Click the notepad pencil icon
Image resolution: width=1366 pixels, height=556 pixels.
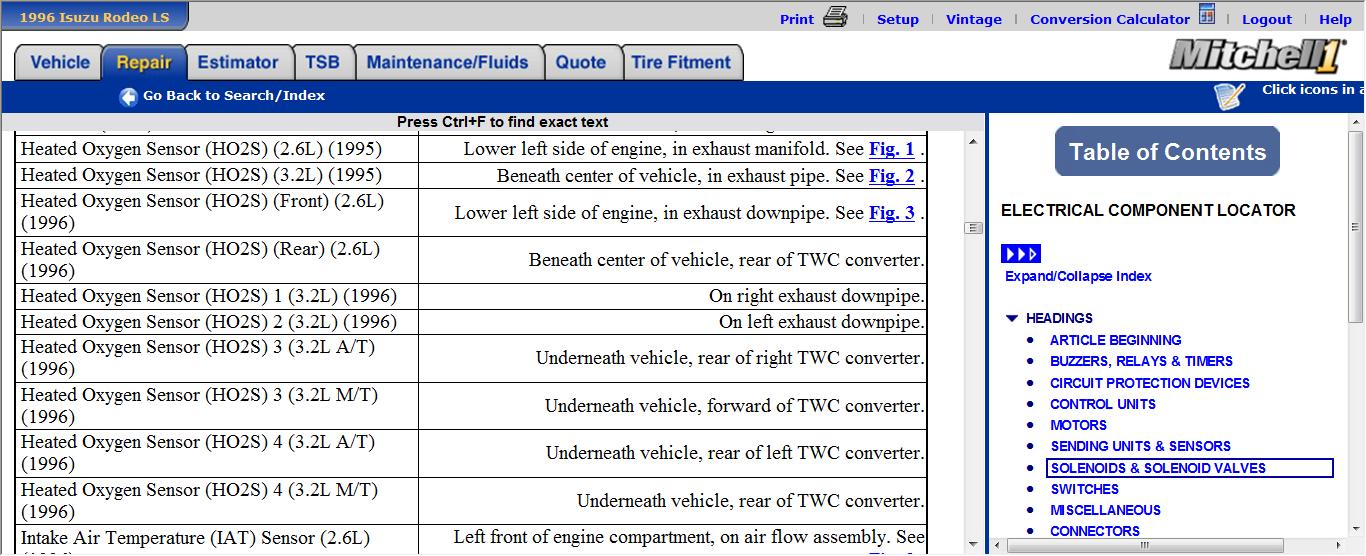coord(1230,95)
